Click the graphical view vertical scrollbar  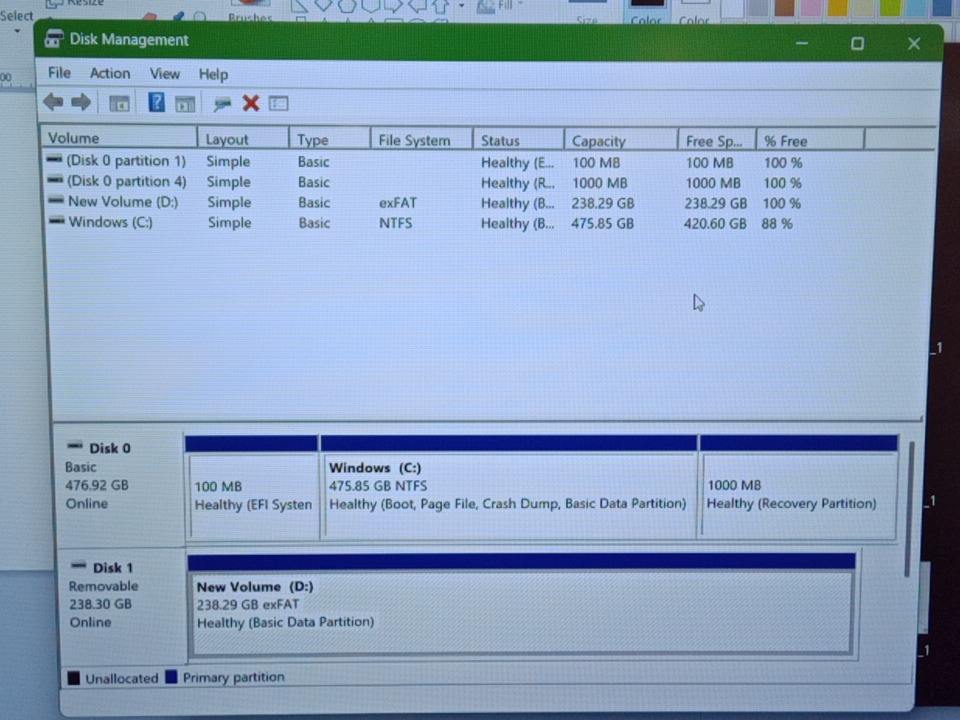click(x=910, y=509)
